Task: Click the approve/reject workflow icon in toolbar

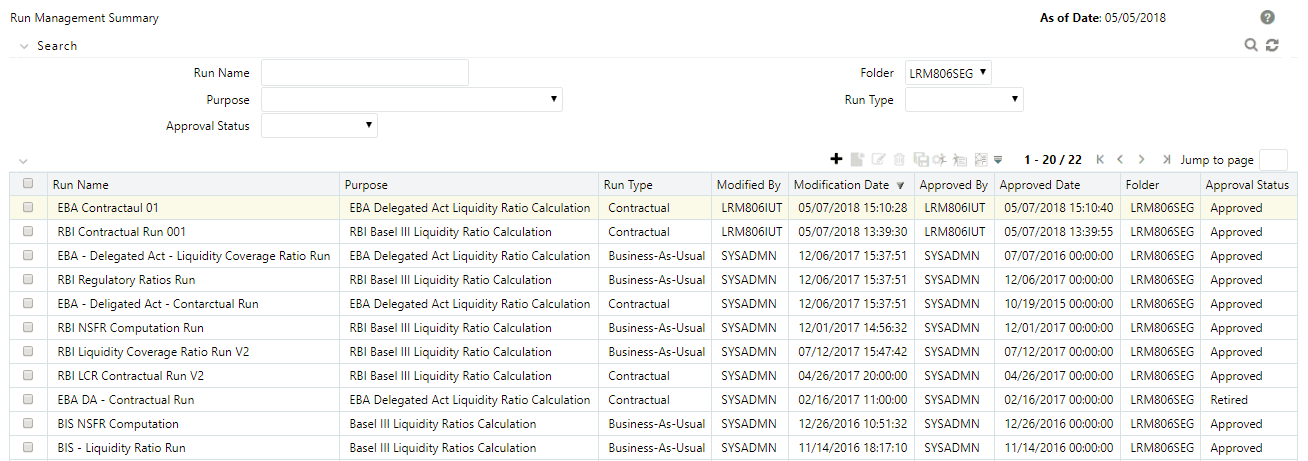Action: point(981,159)
